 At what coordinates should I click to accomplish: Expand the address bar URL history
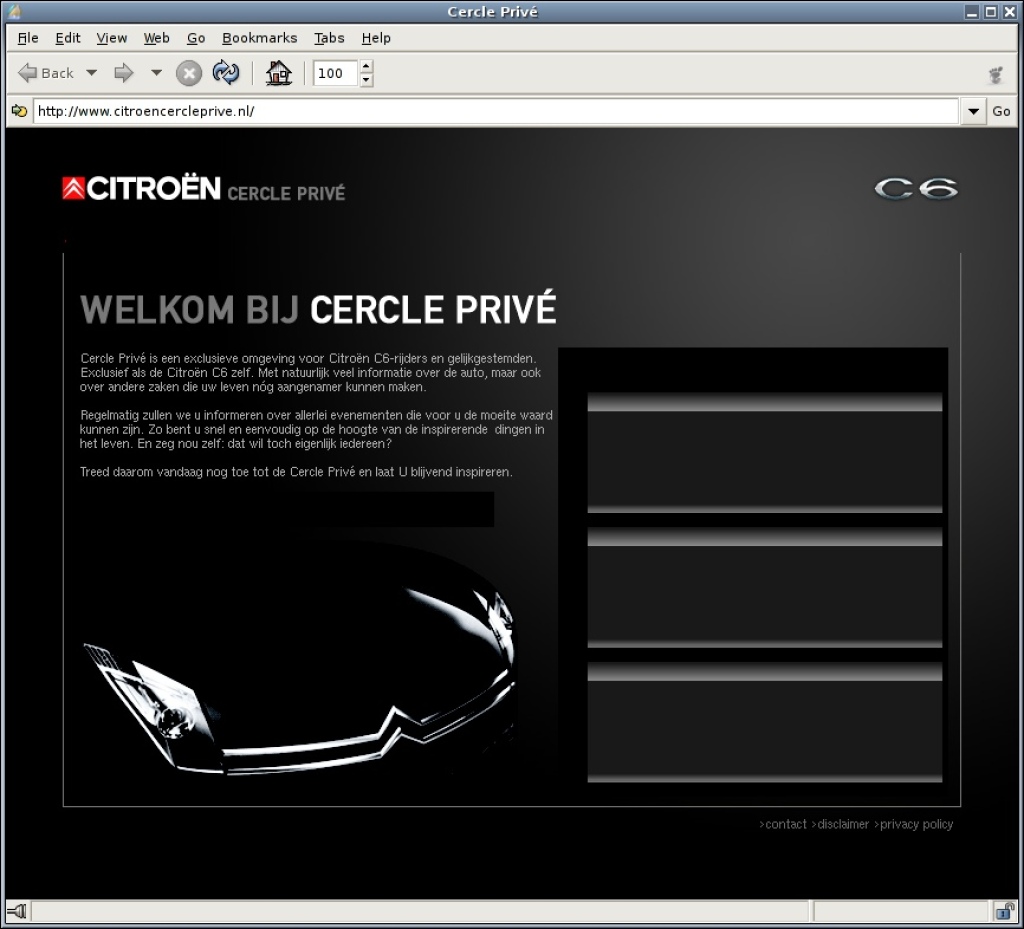pos(972,111)
